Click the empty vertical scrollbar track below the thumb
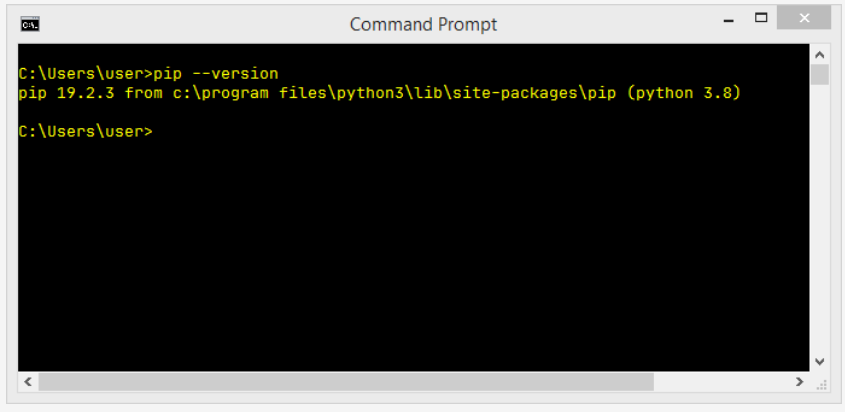Viewport: 845px width, 412px height. click(820, 220)
